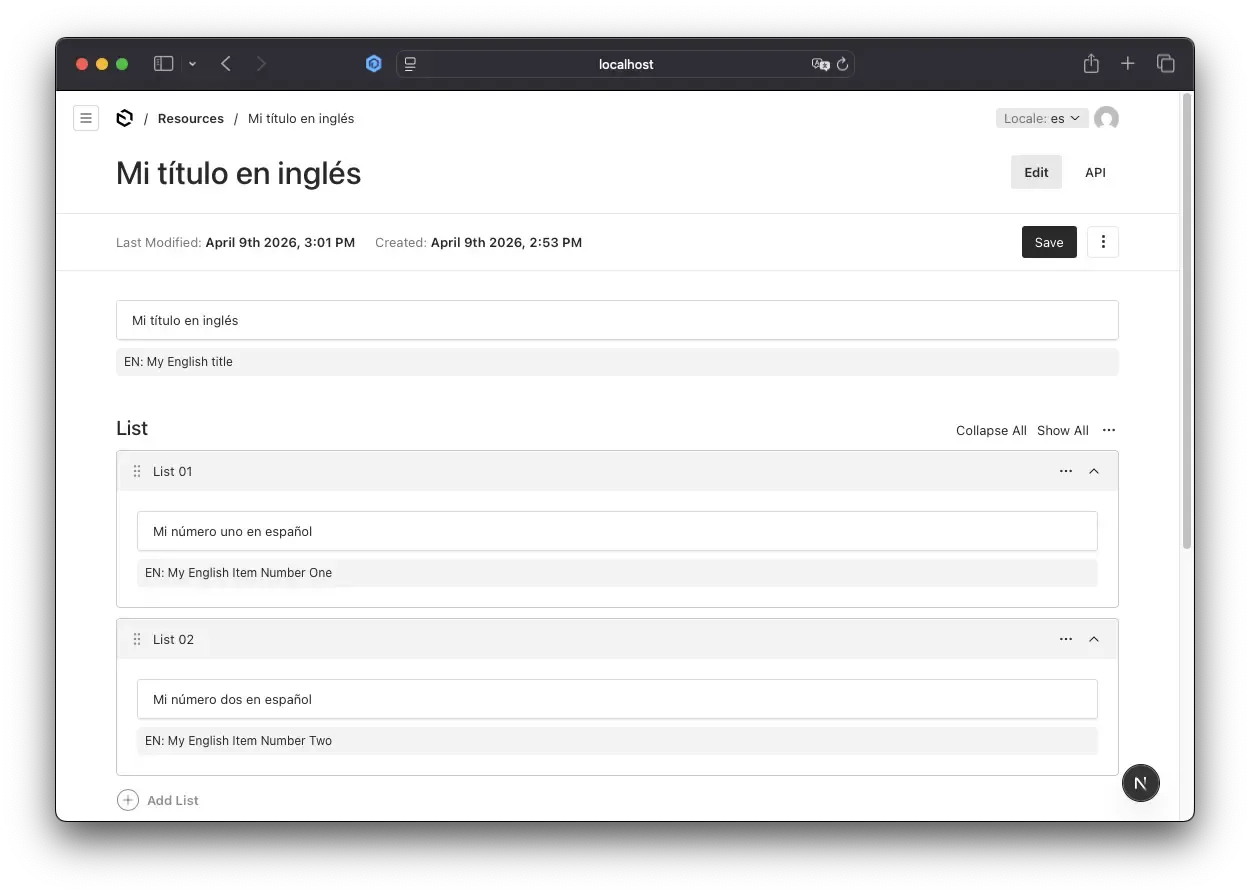Select the Edit tab

(x=1036, y=172)
